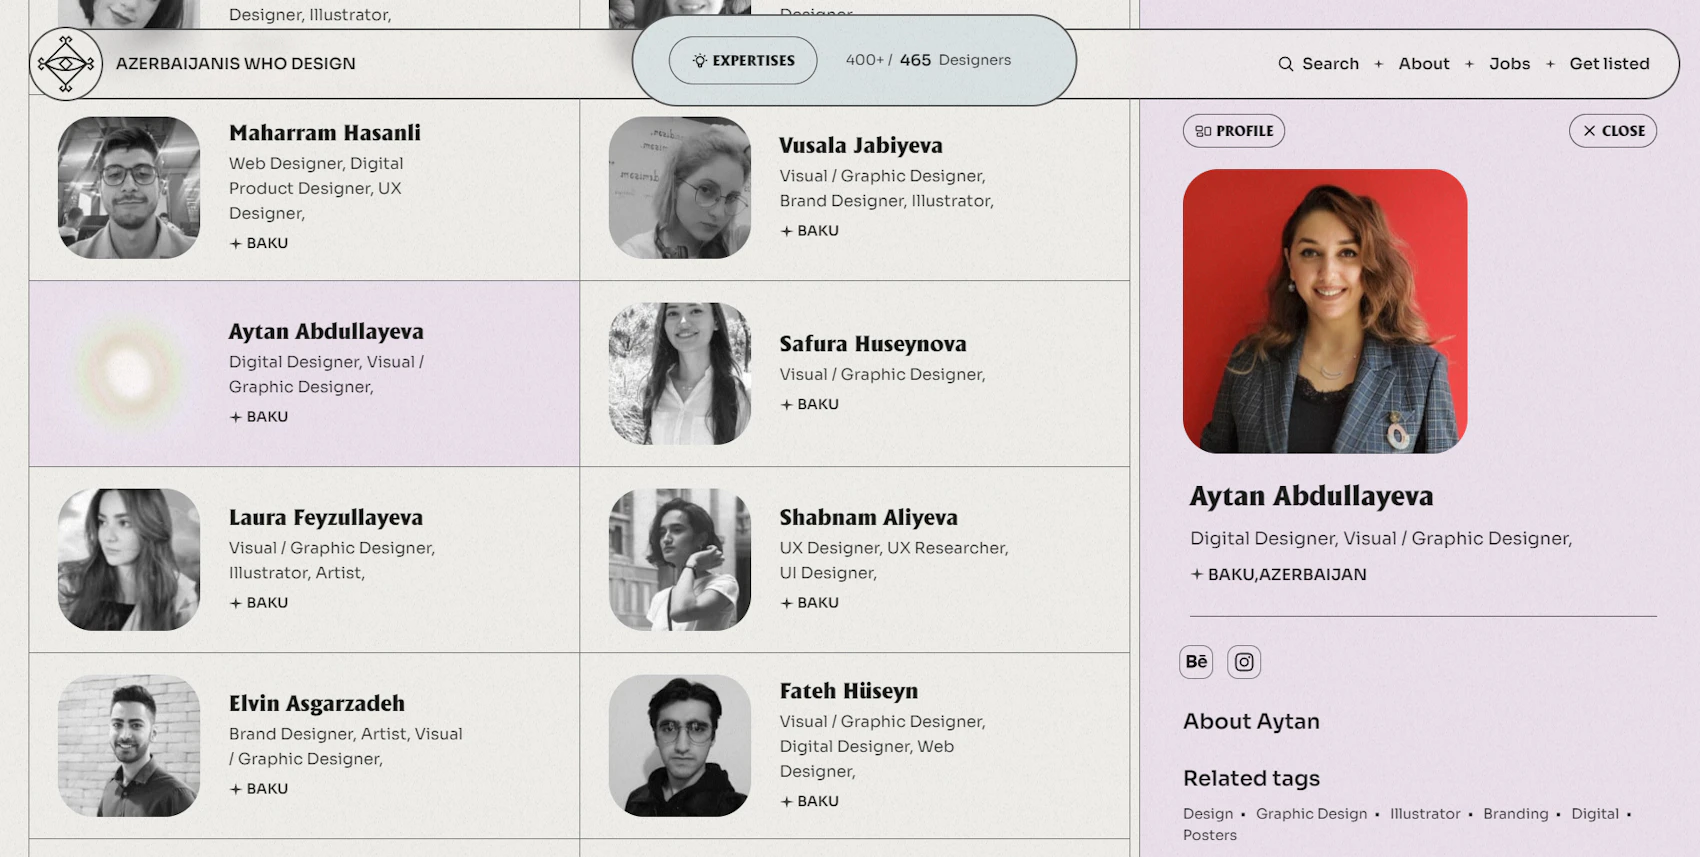This screenshot has height=857, width=1700.
Task: Click the Design related tag
Action: coord(1208,814)
